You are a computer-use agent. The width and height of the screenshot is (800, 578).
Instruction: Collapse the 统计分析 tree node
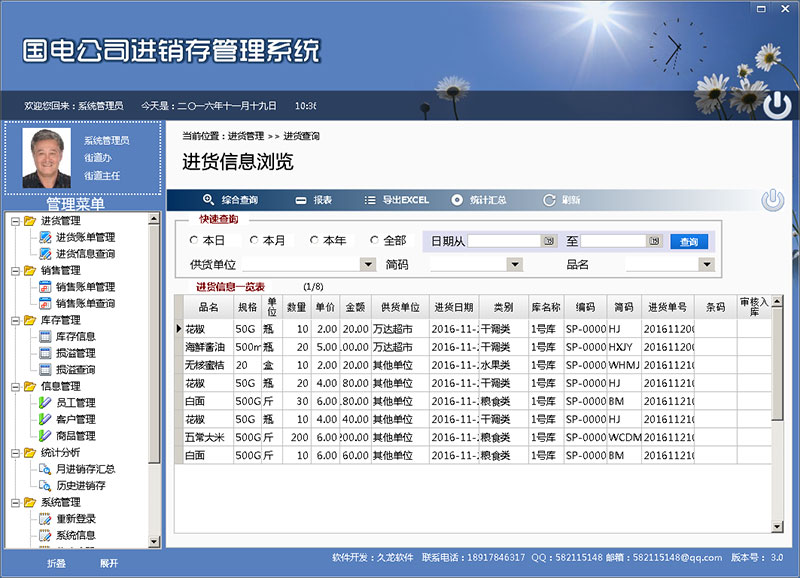(15, 453)
